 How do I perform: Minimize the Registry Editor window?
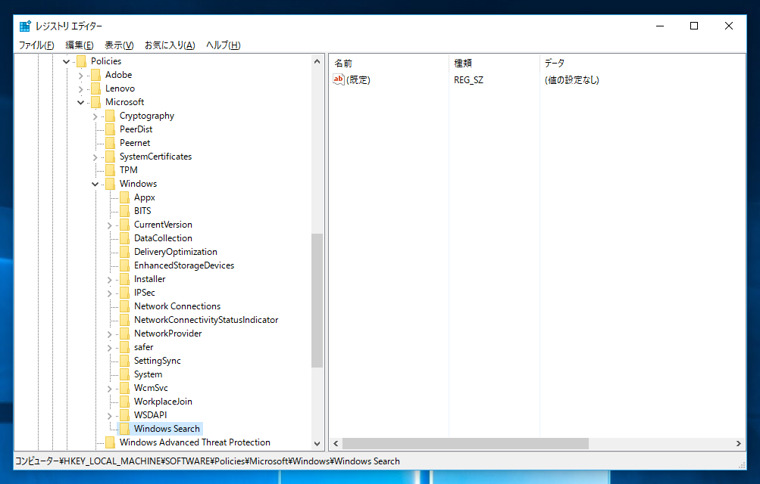coord(660,26)
